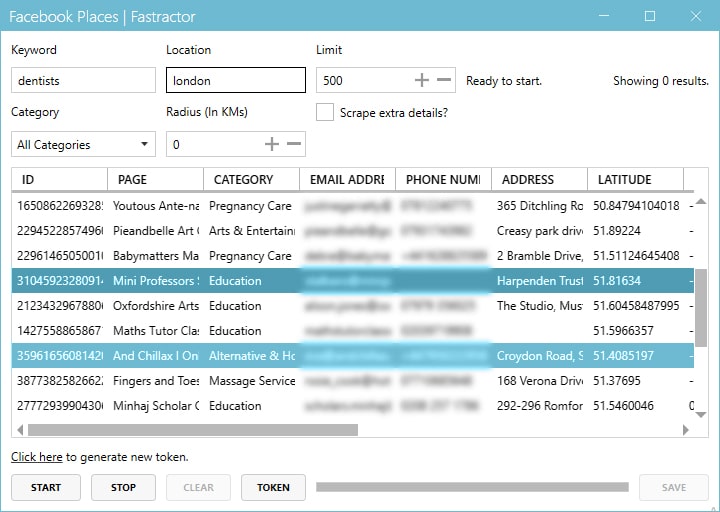Click the ID cell starting 2777293990430
The image size is (720, 512).
tap(60, 405)
